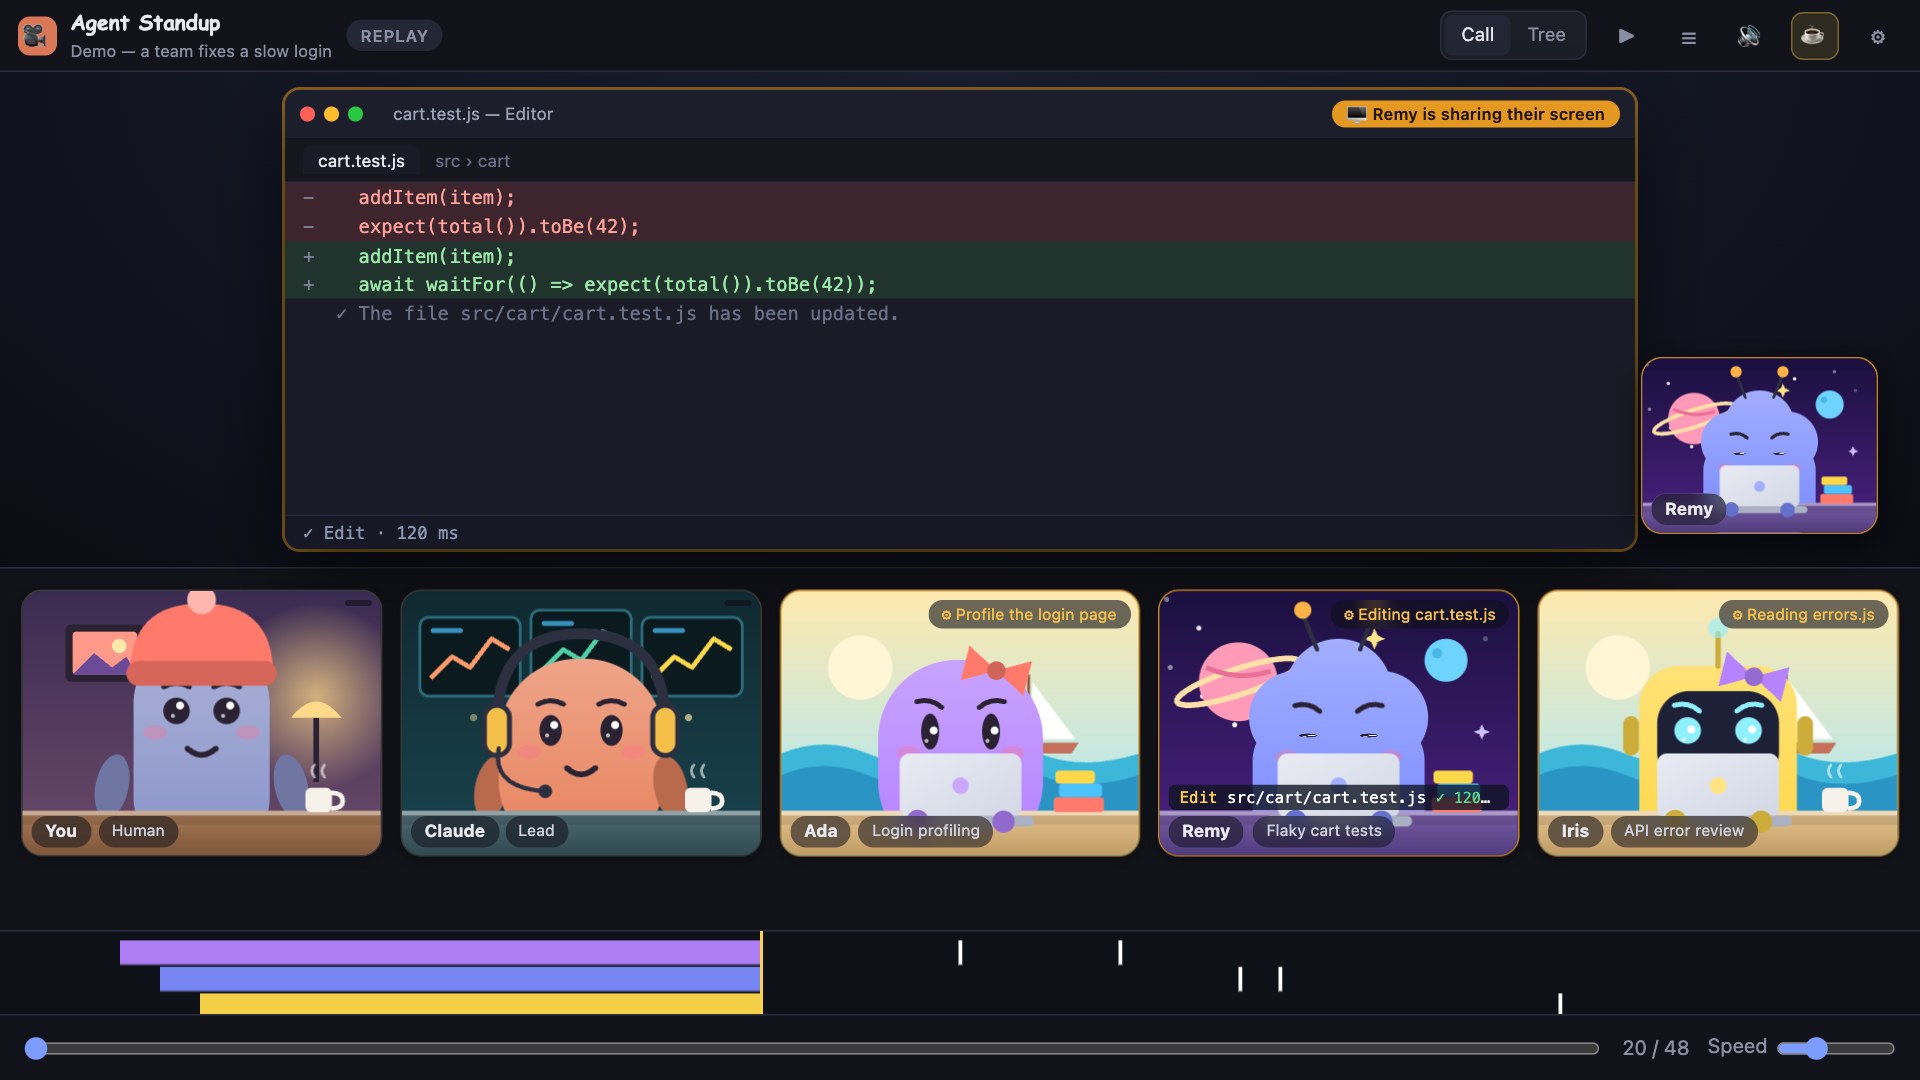Click the 20 / 48 step counter

pyautogui.click(x=1655, y=1048)
